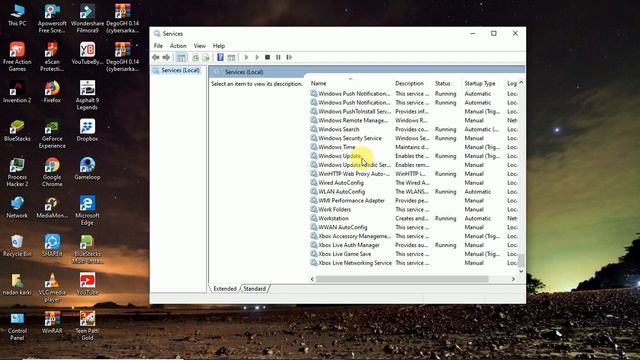Click the Dropbox desktop icon

coord(87,130)
